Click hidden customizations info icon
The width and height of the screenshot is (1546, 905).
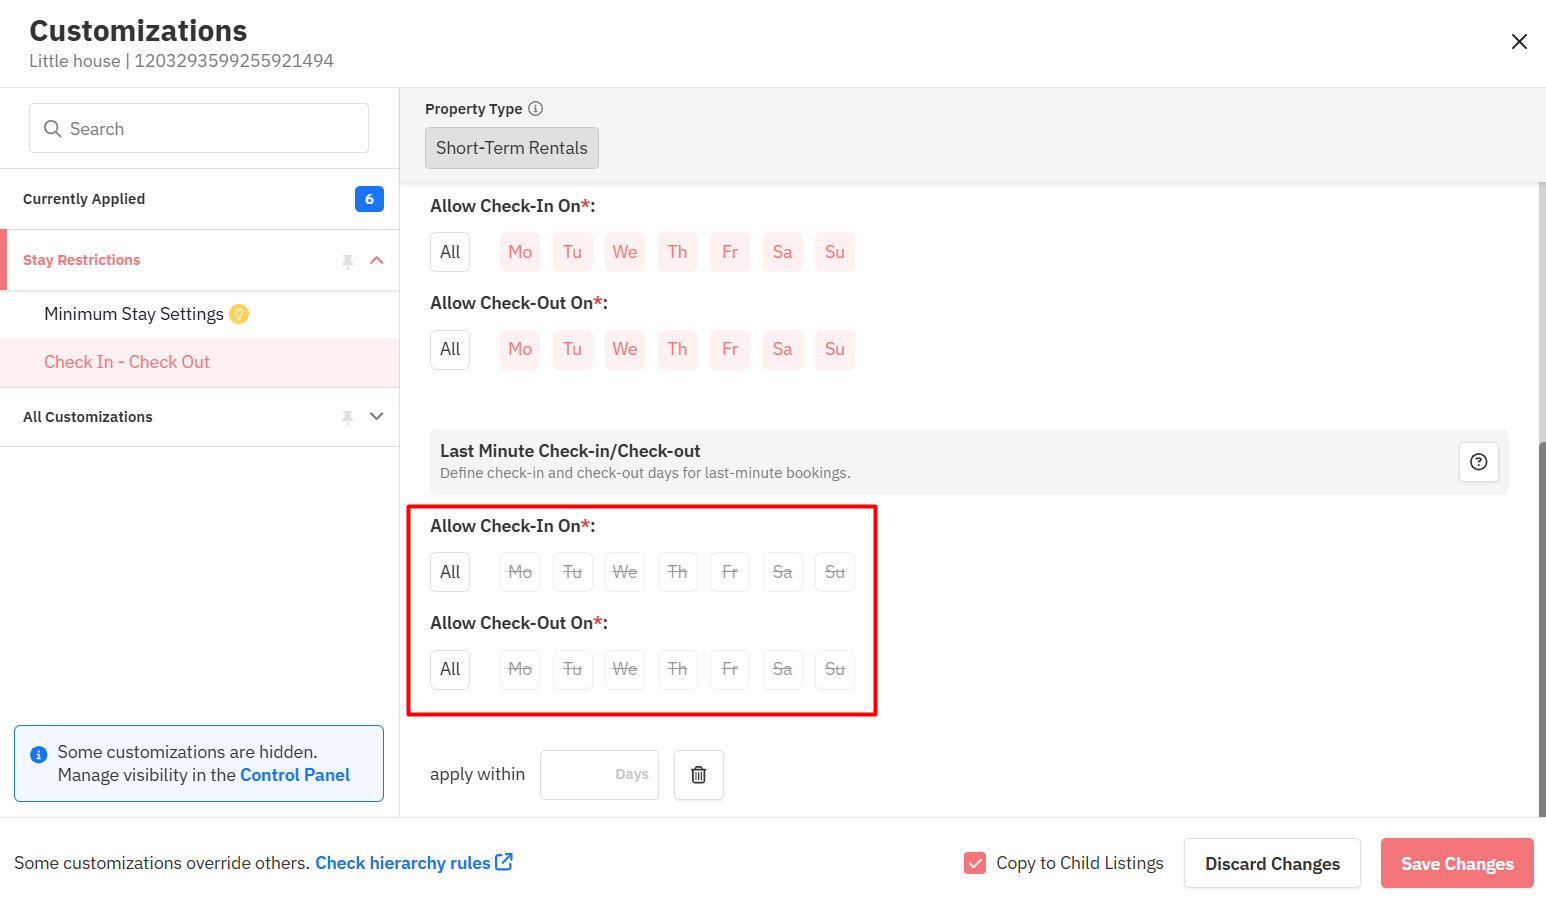(39, 754)
